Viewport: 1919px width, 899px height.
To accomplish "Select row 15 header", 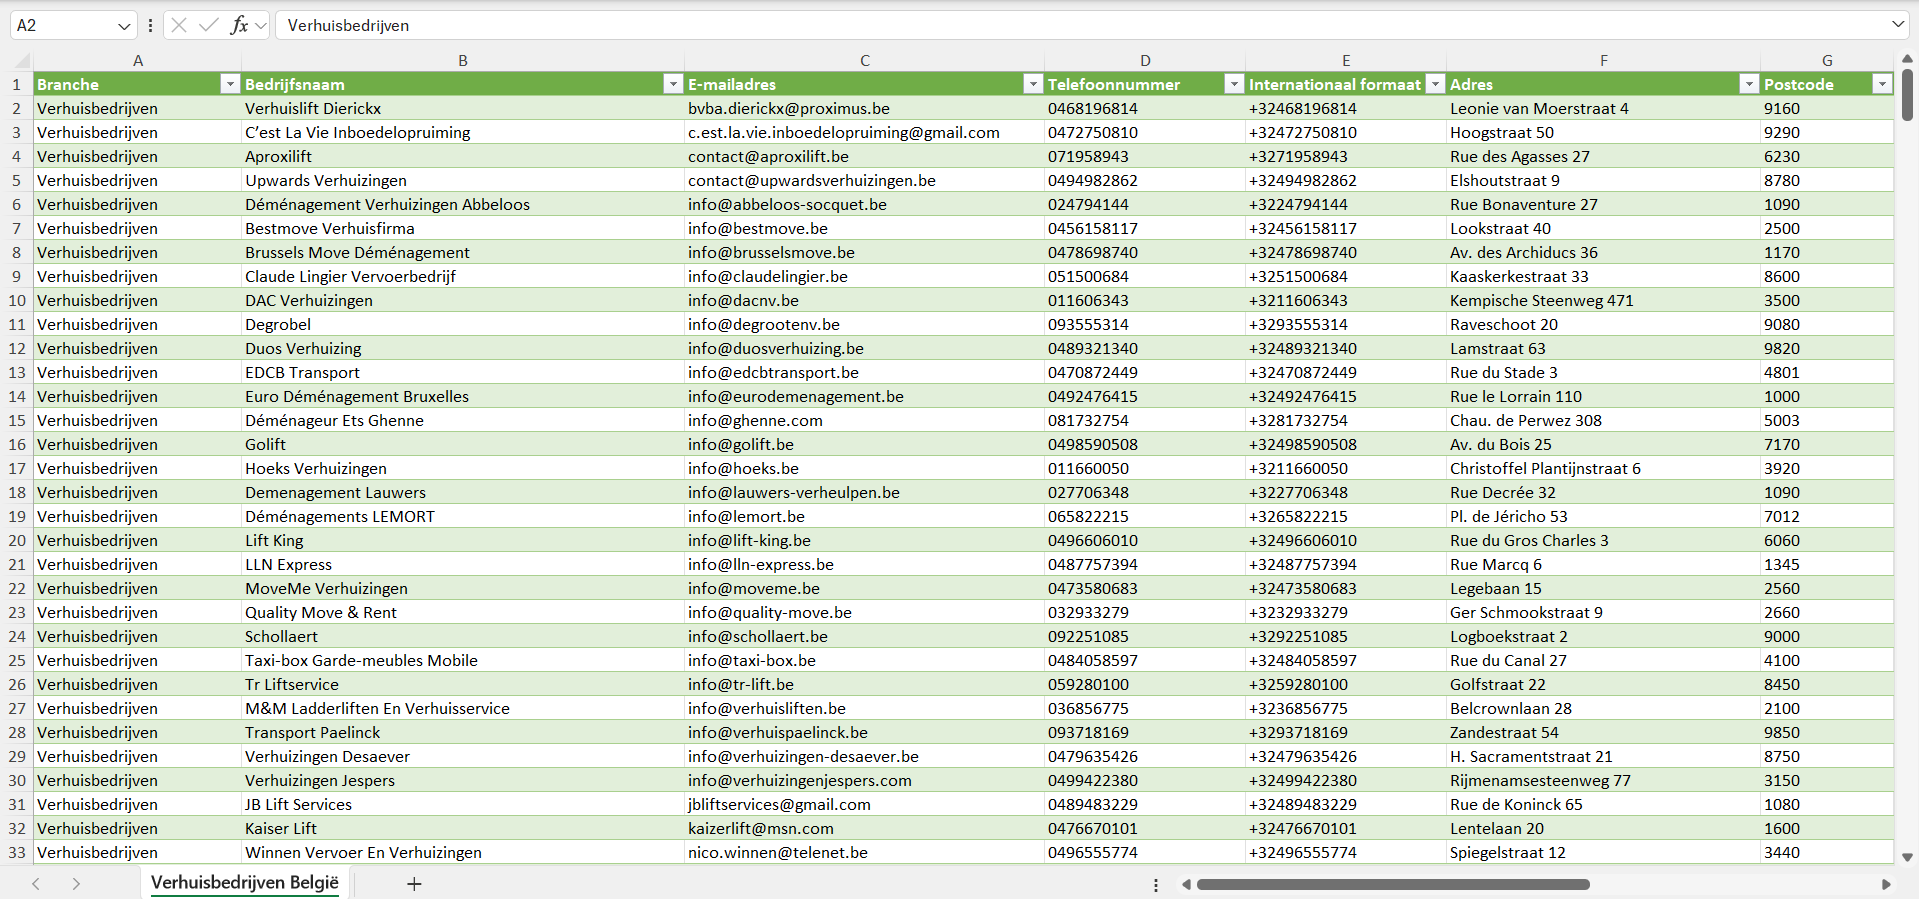I will click(x=17, y=421).
